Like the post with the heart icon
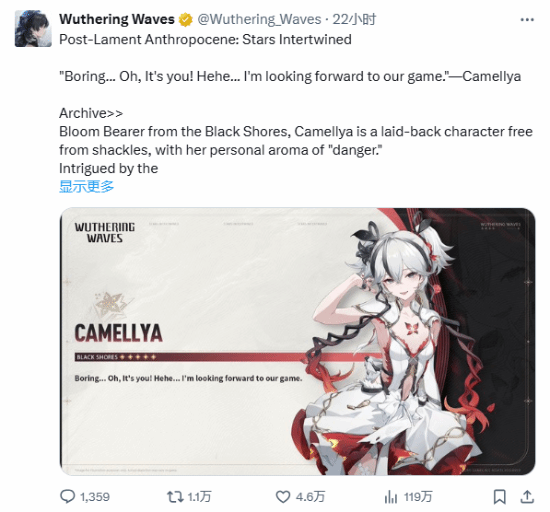Viewport: 550px width, 512px height. pos(283,497)
